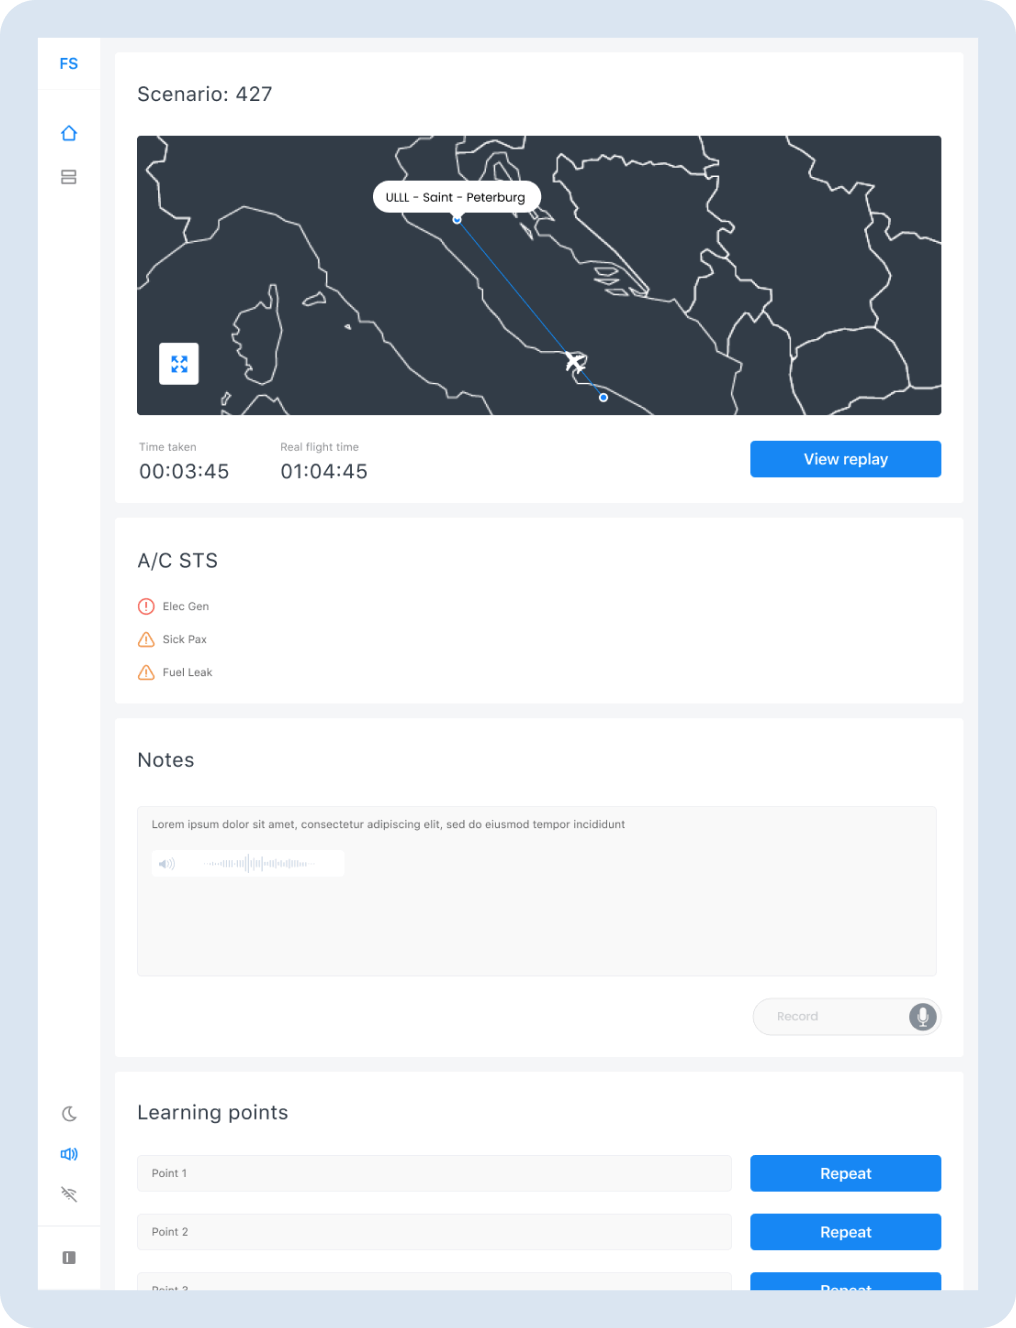This screenshot has height=1328, width=1016.
Task: Toggle the sound speaker icon in sidebar
Action: [69, 1154]
